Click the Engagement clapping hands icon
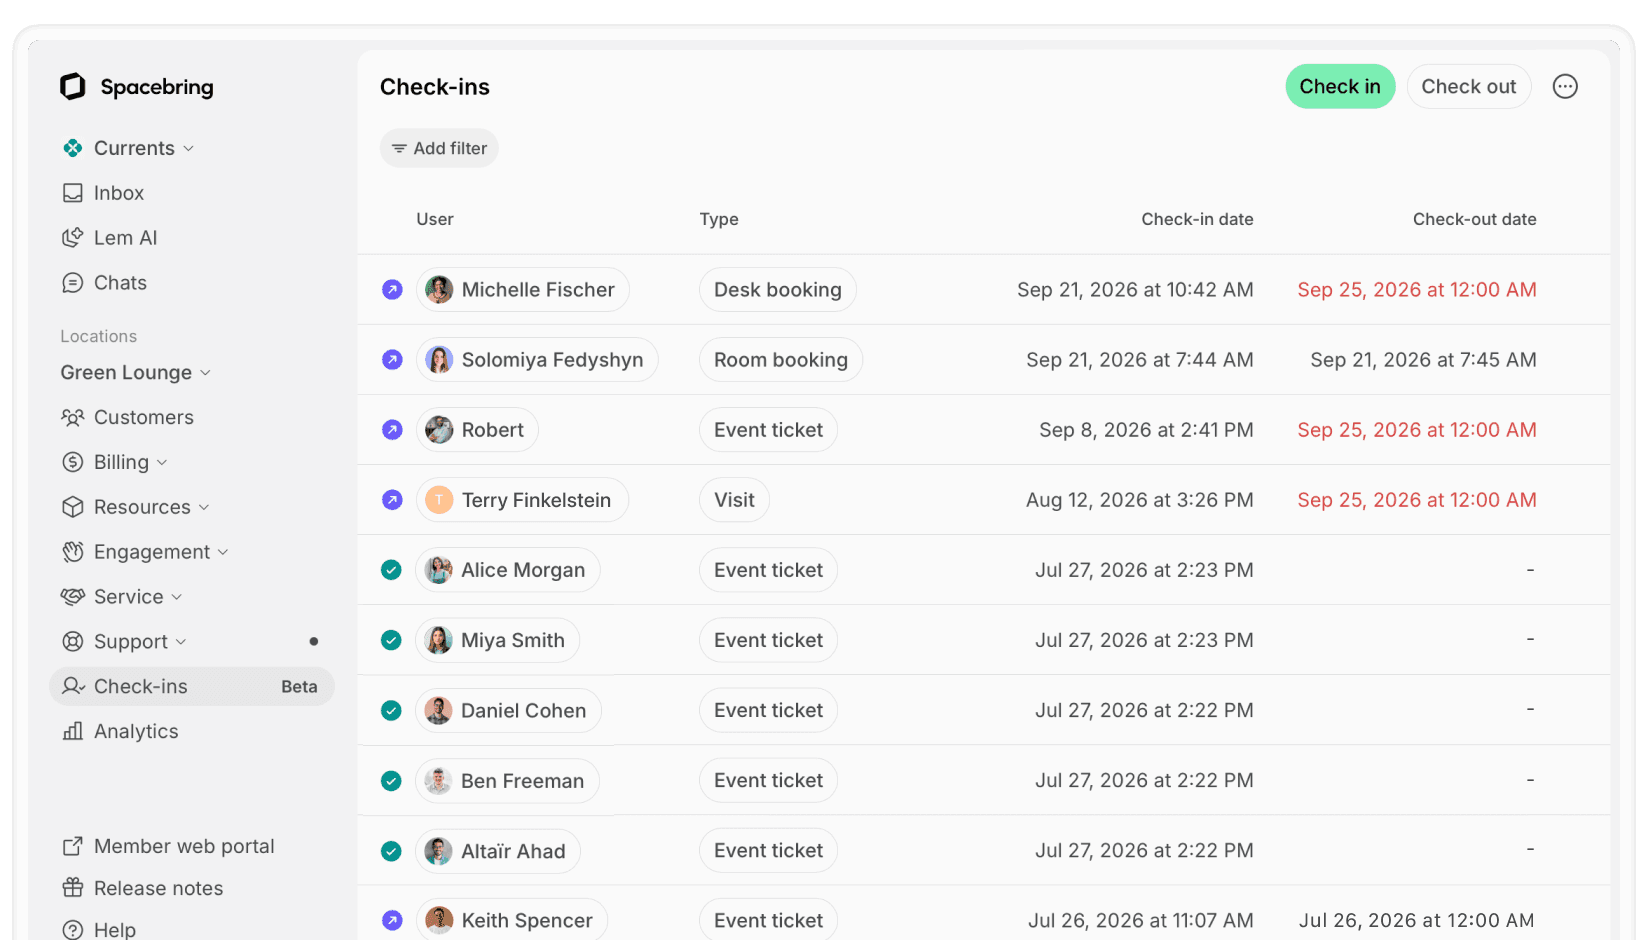The width and height of the screenshot is (1648, 940). click(72, 552)
